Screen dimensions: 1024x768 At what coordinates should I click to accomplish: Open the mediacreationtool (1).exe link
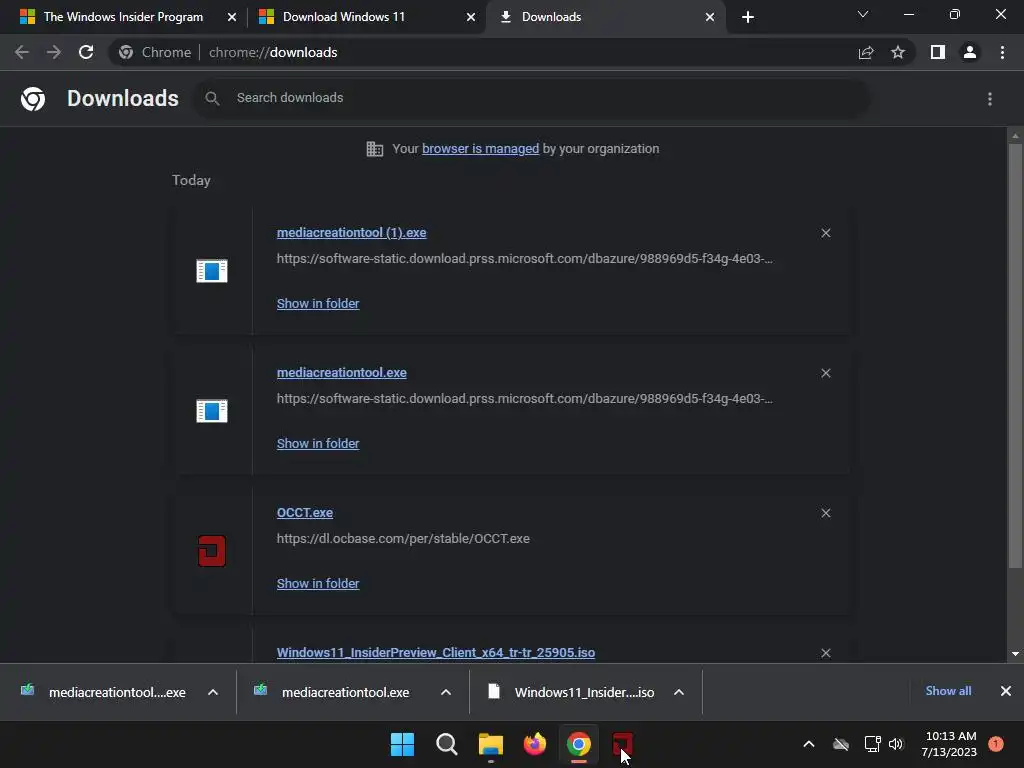pos(351,232)
